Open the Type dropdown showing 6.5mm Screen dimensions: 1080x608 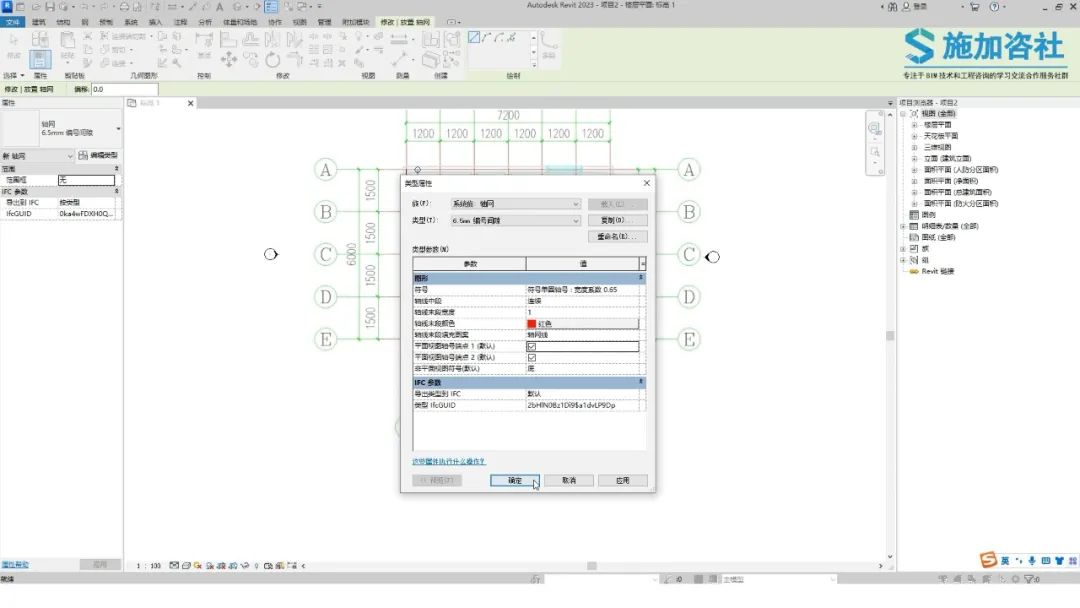pos(516,220)
